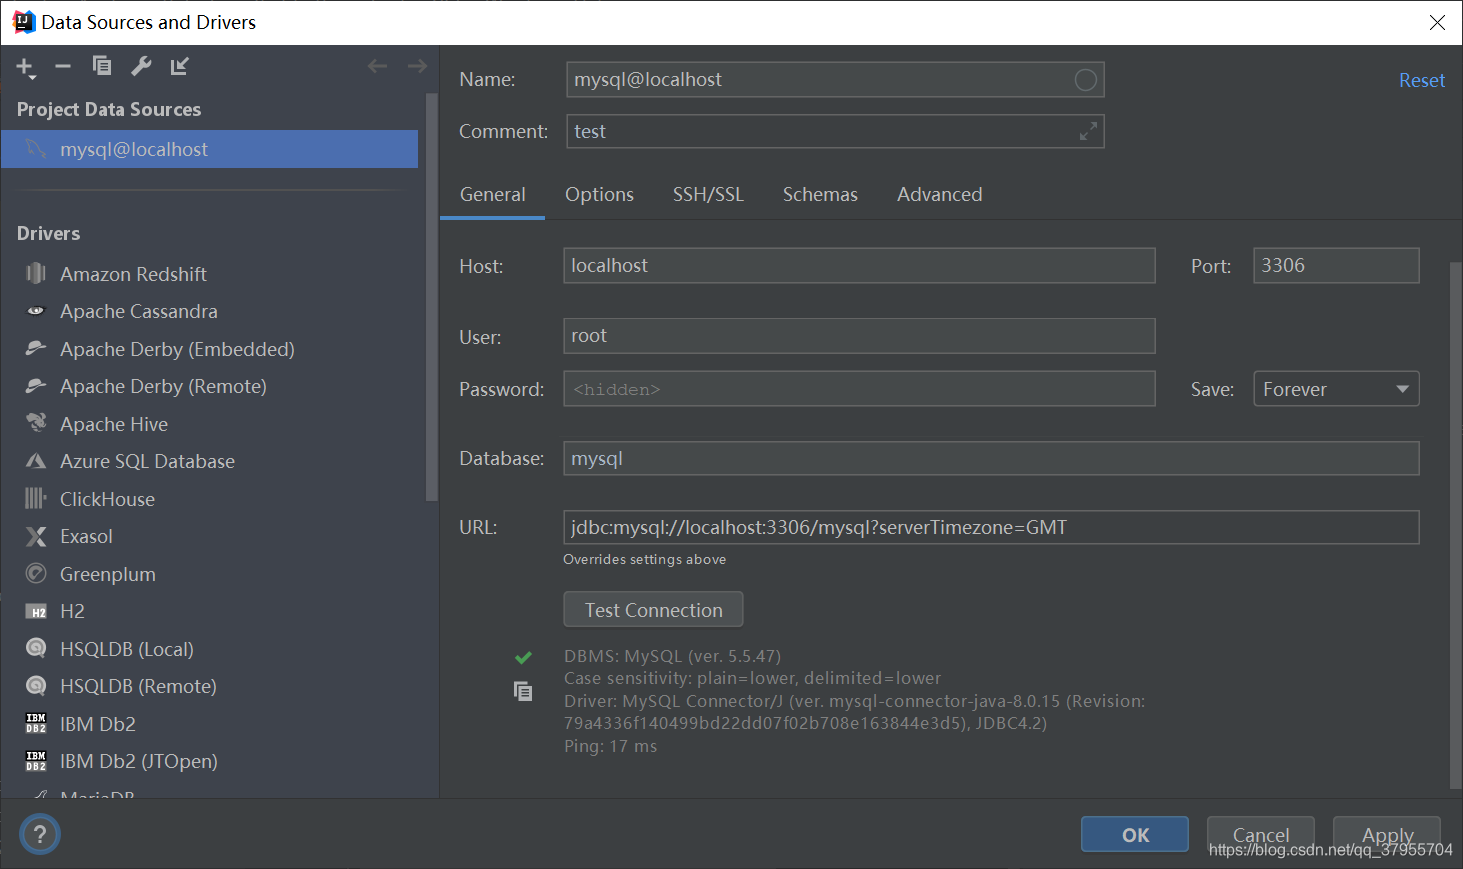The height and width of the screenshot is (869, 1463).
Task: Open the help question mark button
Action: 40,834
